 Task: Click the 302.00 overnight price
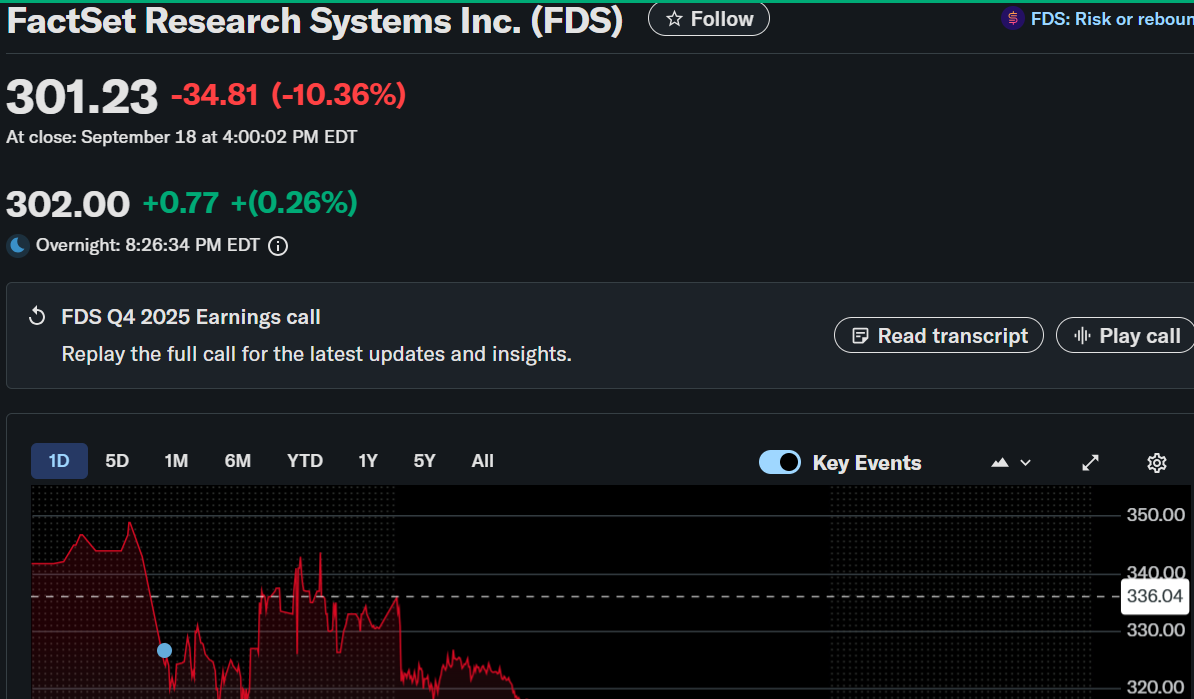click(68, 204)
